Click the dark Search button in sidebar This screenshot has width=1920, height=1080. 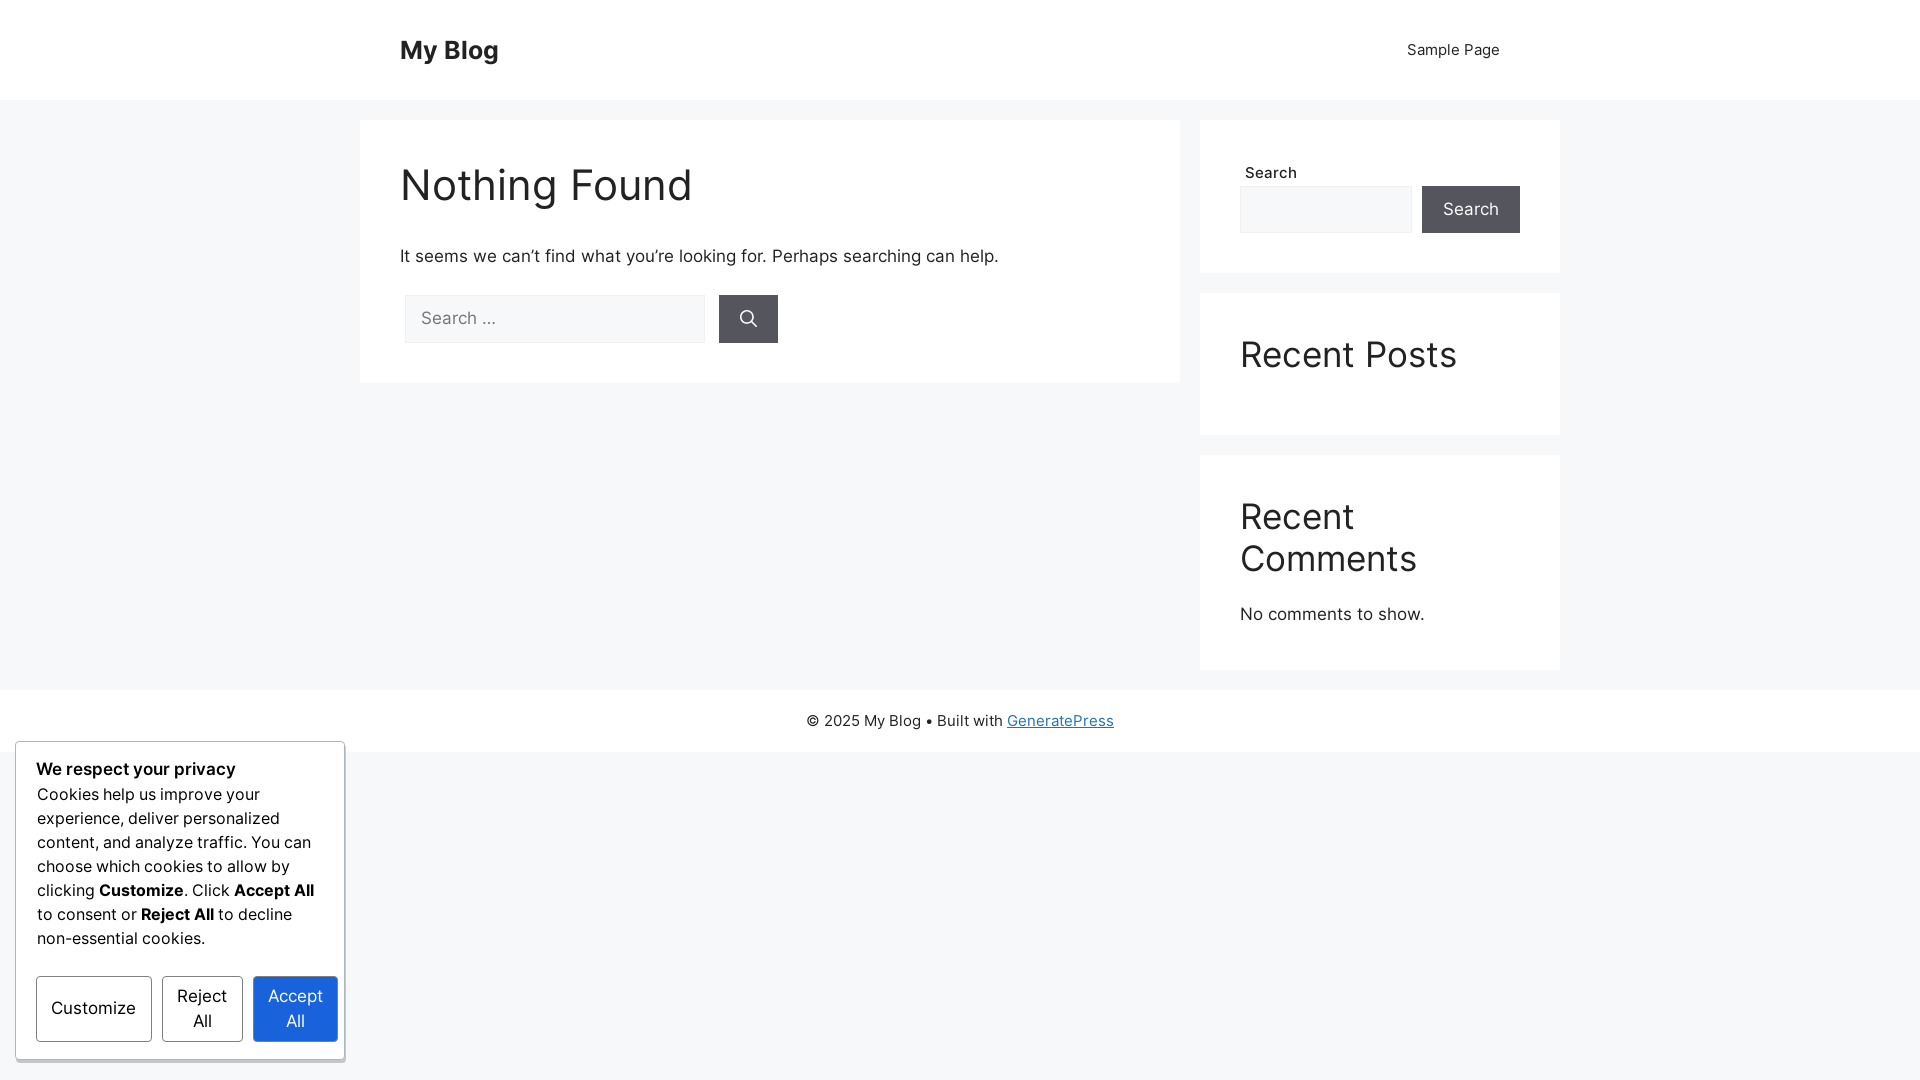click(1471, 209)
